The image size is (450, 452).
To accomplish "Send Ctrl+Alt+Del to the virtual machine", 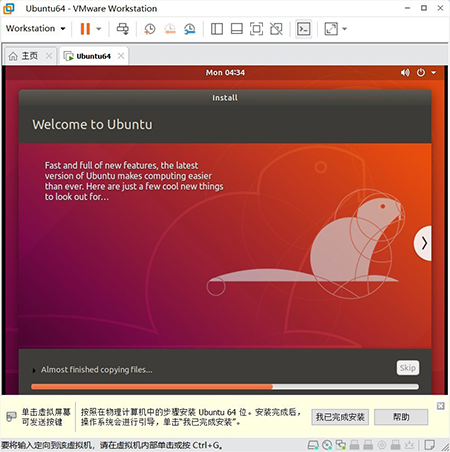I will point(123,29).
